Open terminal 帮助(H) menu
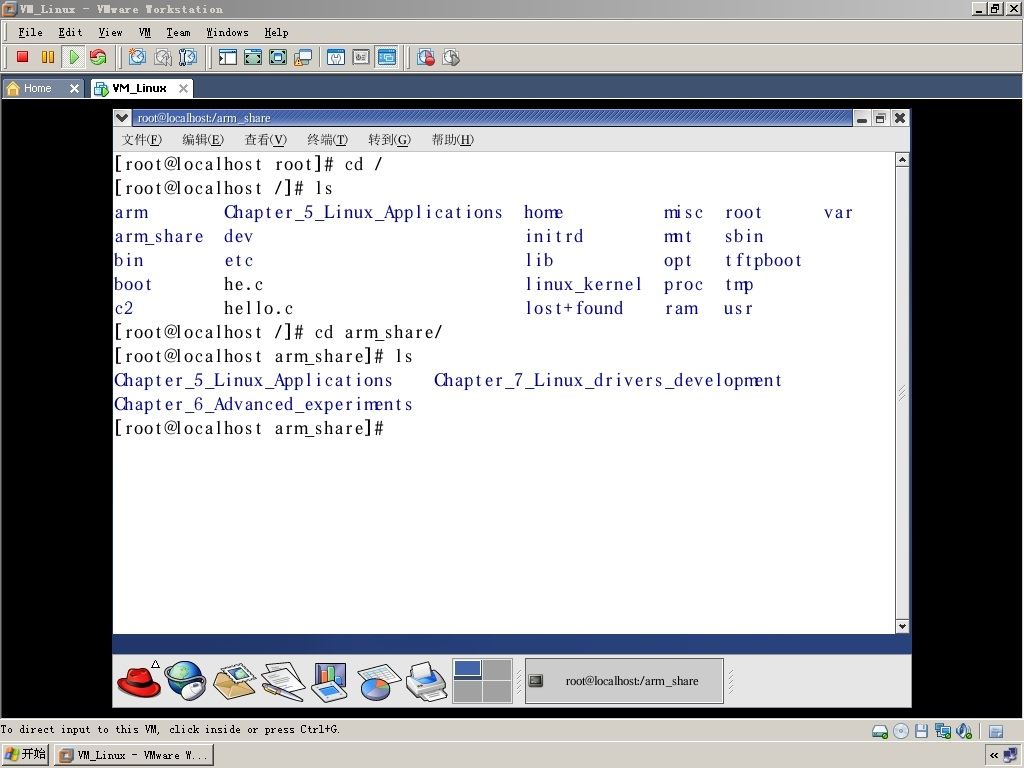Viewport: 1024px width, 768px height. [x=453, y=139]
